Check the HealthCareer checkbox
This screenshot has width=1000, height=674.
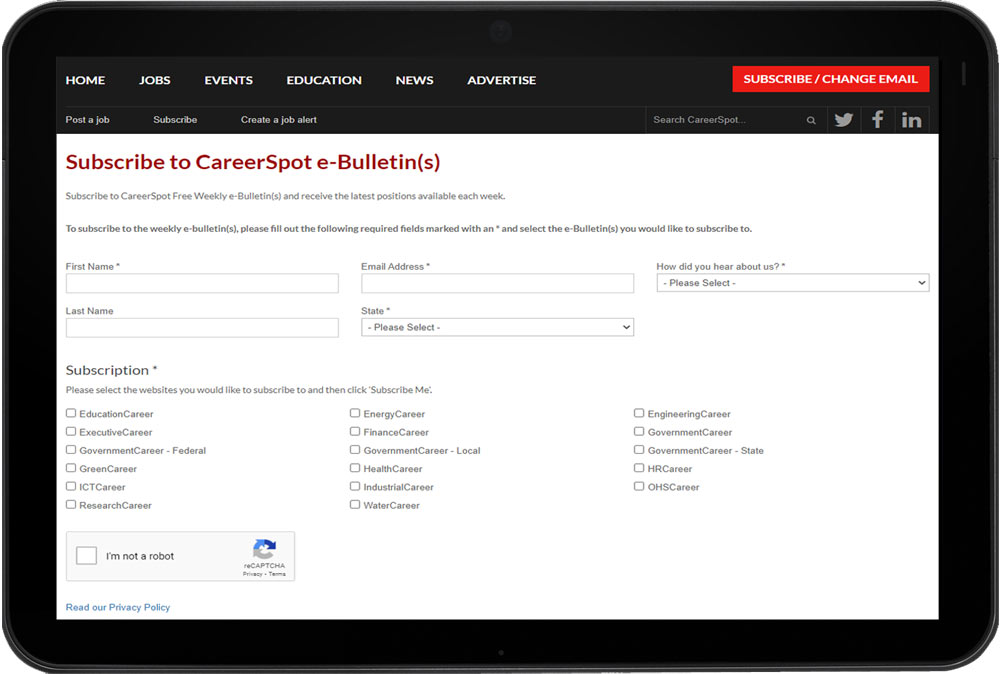(355, 468)
